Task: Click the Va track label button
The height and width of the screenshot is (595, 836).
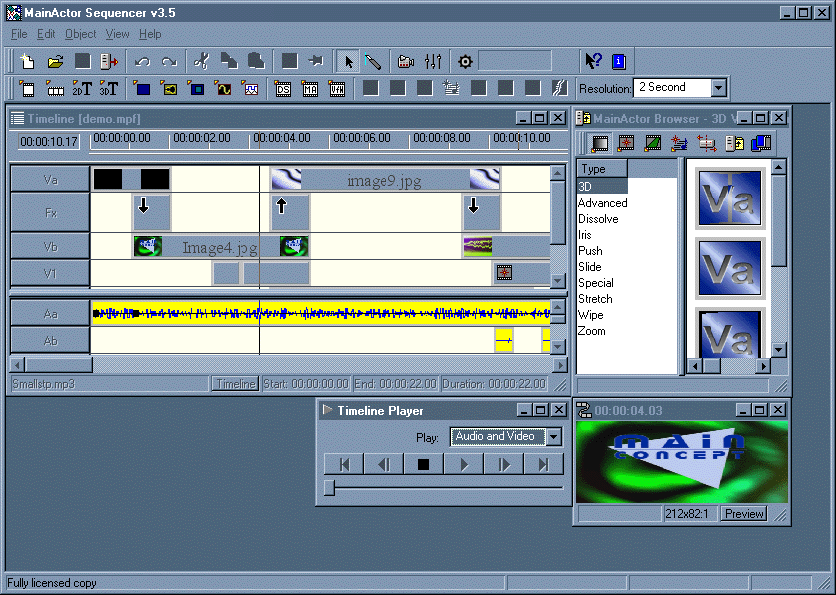Action: click(x=50, y=179)
